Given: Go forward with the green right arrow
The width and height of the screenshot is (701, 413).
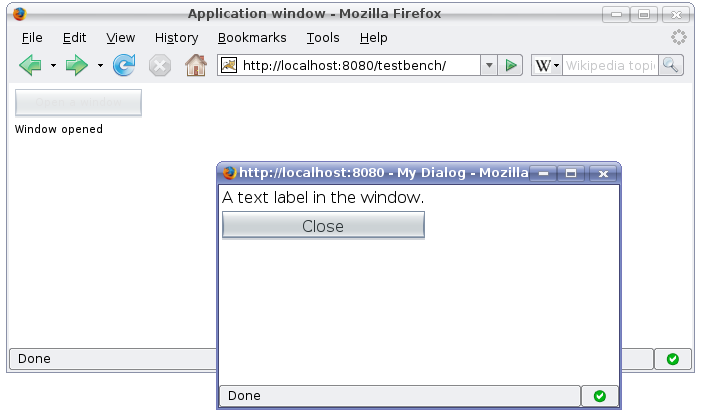Looking at the screenshot, I should click(x=76, y=65).
